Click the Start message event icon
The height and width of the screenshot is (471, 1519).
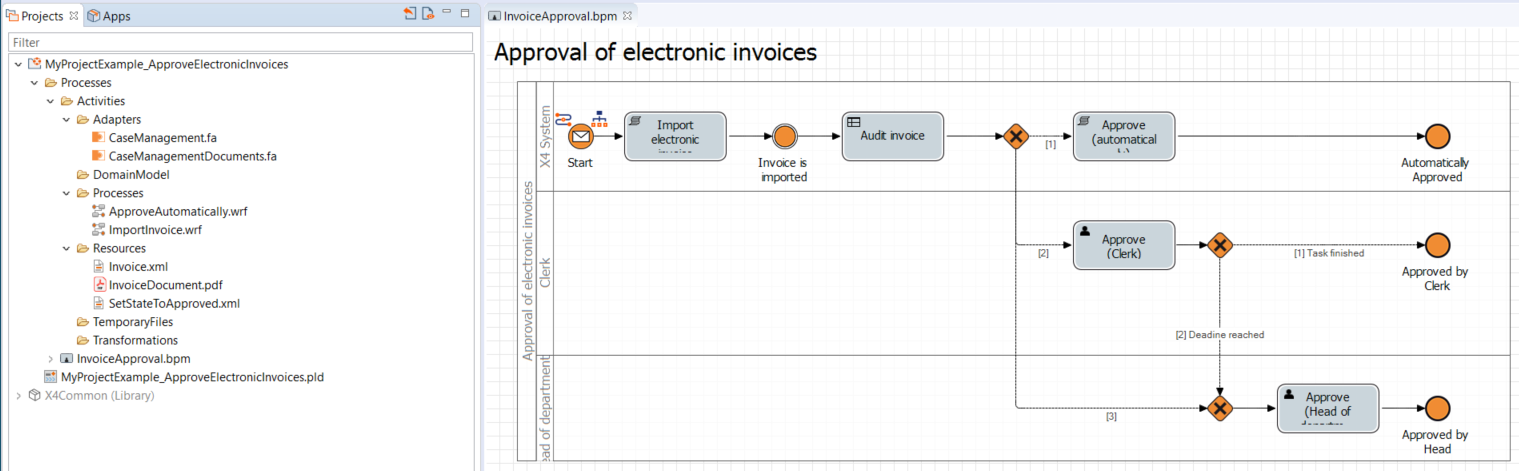click(581, 136)
